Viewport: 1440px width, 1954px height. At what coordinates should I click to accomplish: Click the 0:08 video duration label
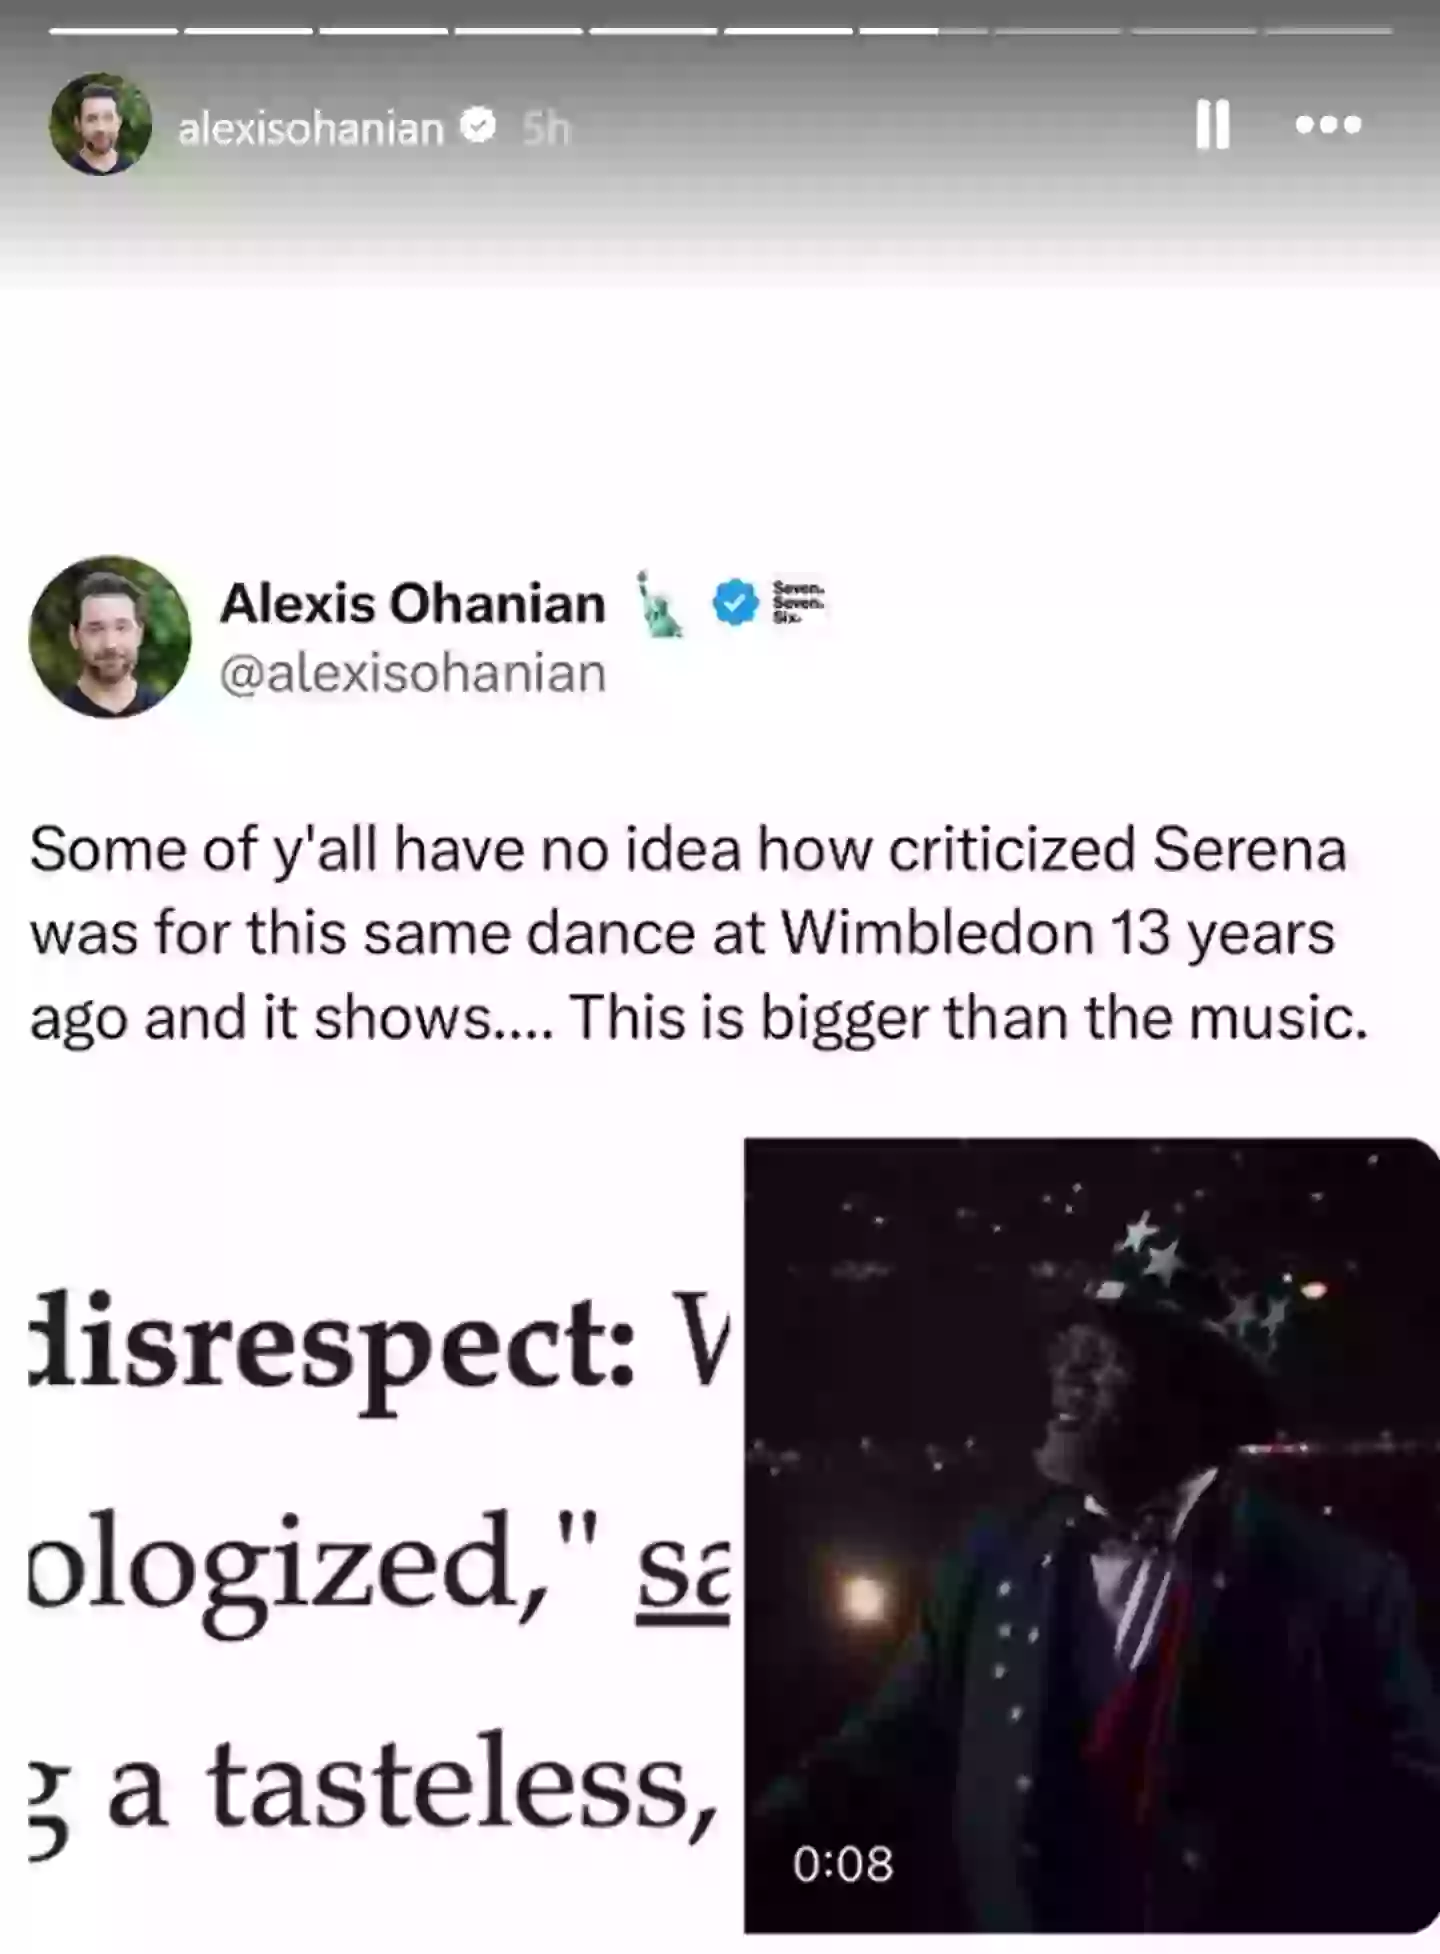click(x=842, y=1864)
